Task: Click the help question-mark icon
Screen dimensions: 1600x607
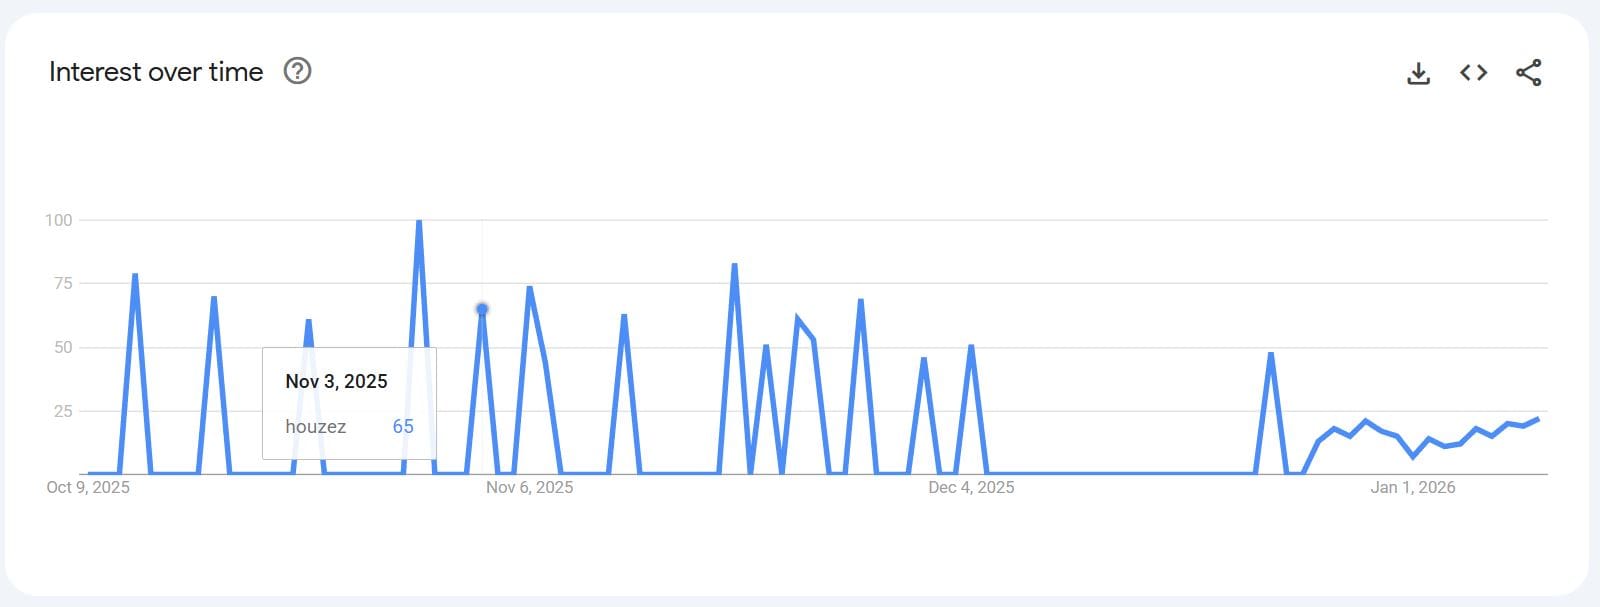Action: [x=296, y=71]
